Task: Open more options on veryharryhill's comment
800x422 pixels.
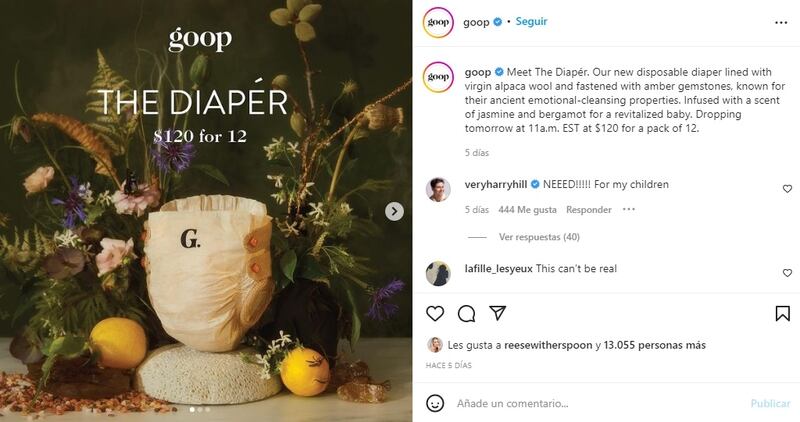Action: 629,209
